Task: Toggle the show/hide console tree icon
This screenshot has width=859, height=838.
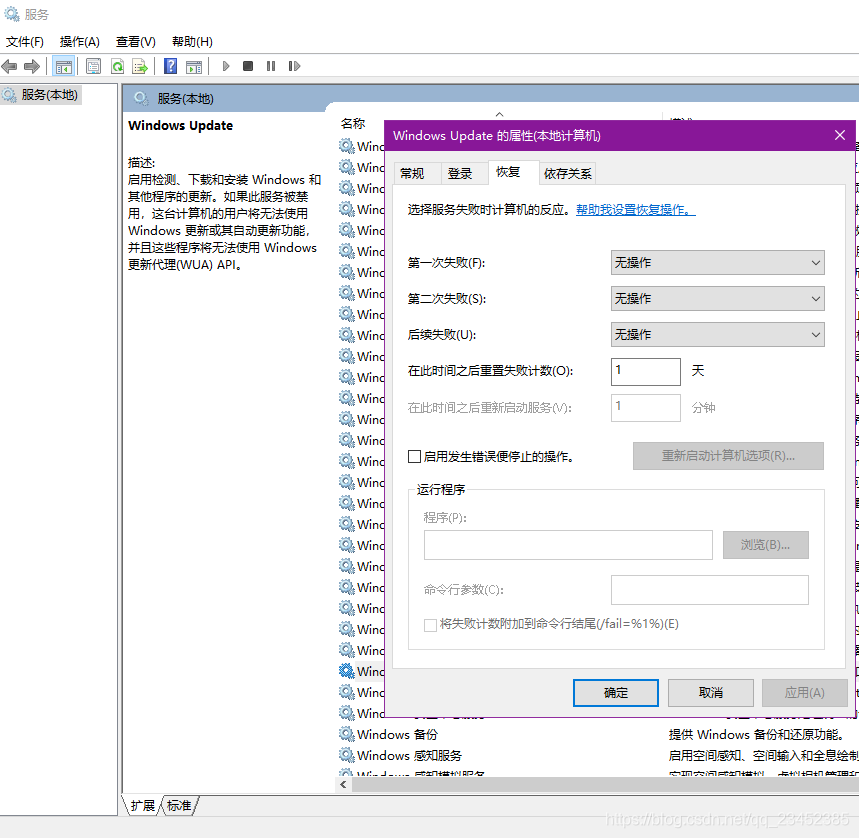Action: click(64, 66)
